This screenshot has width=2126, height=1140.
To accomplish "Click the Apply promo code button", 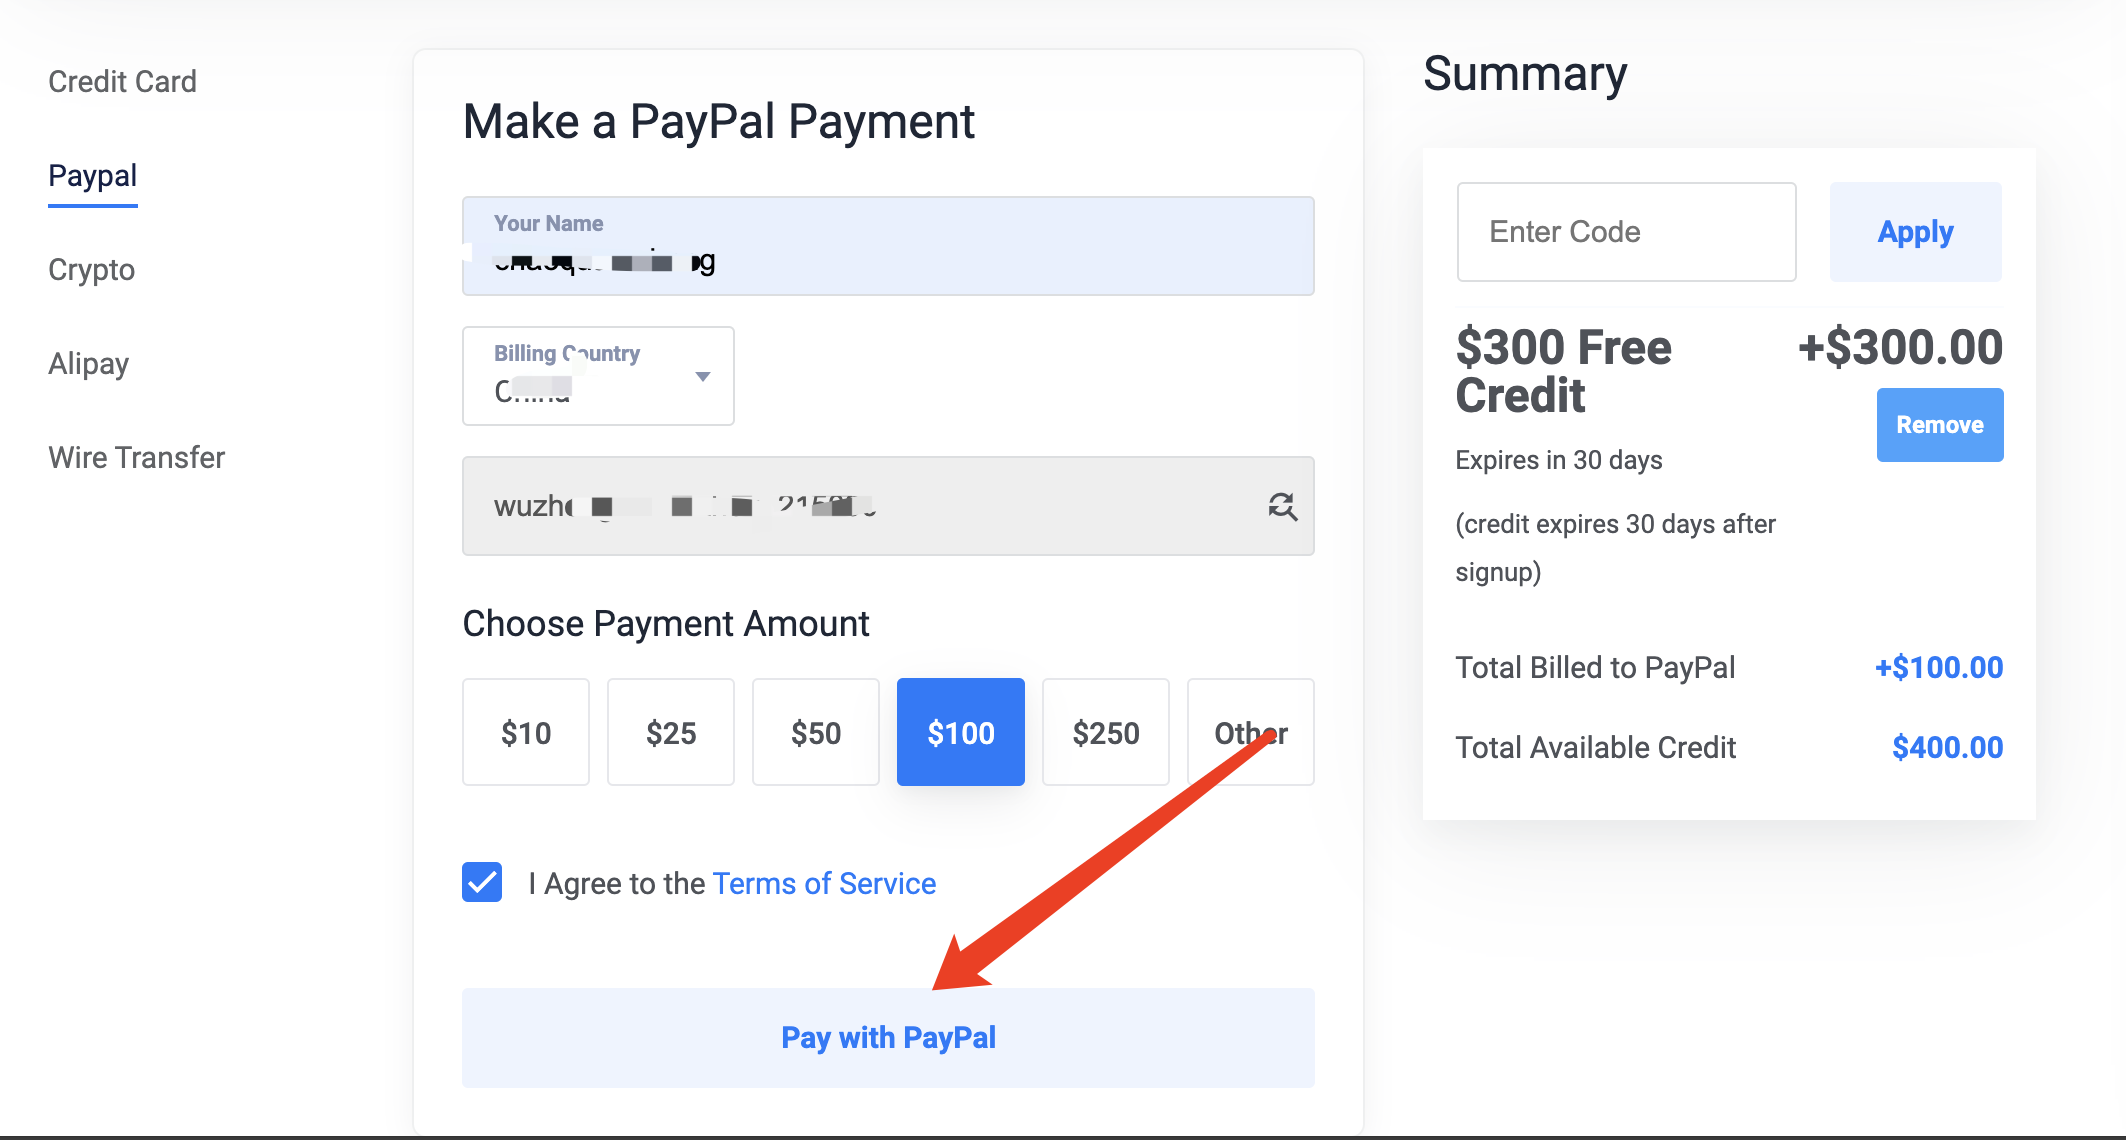I will 1915,232.
